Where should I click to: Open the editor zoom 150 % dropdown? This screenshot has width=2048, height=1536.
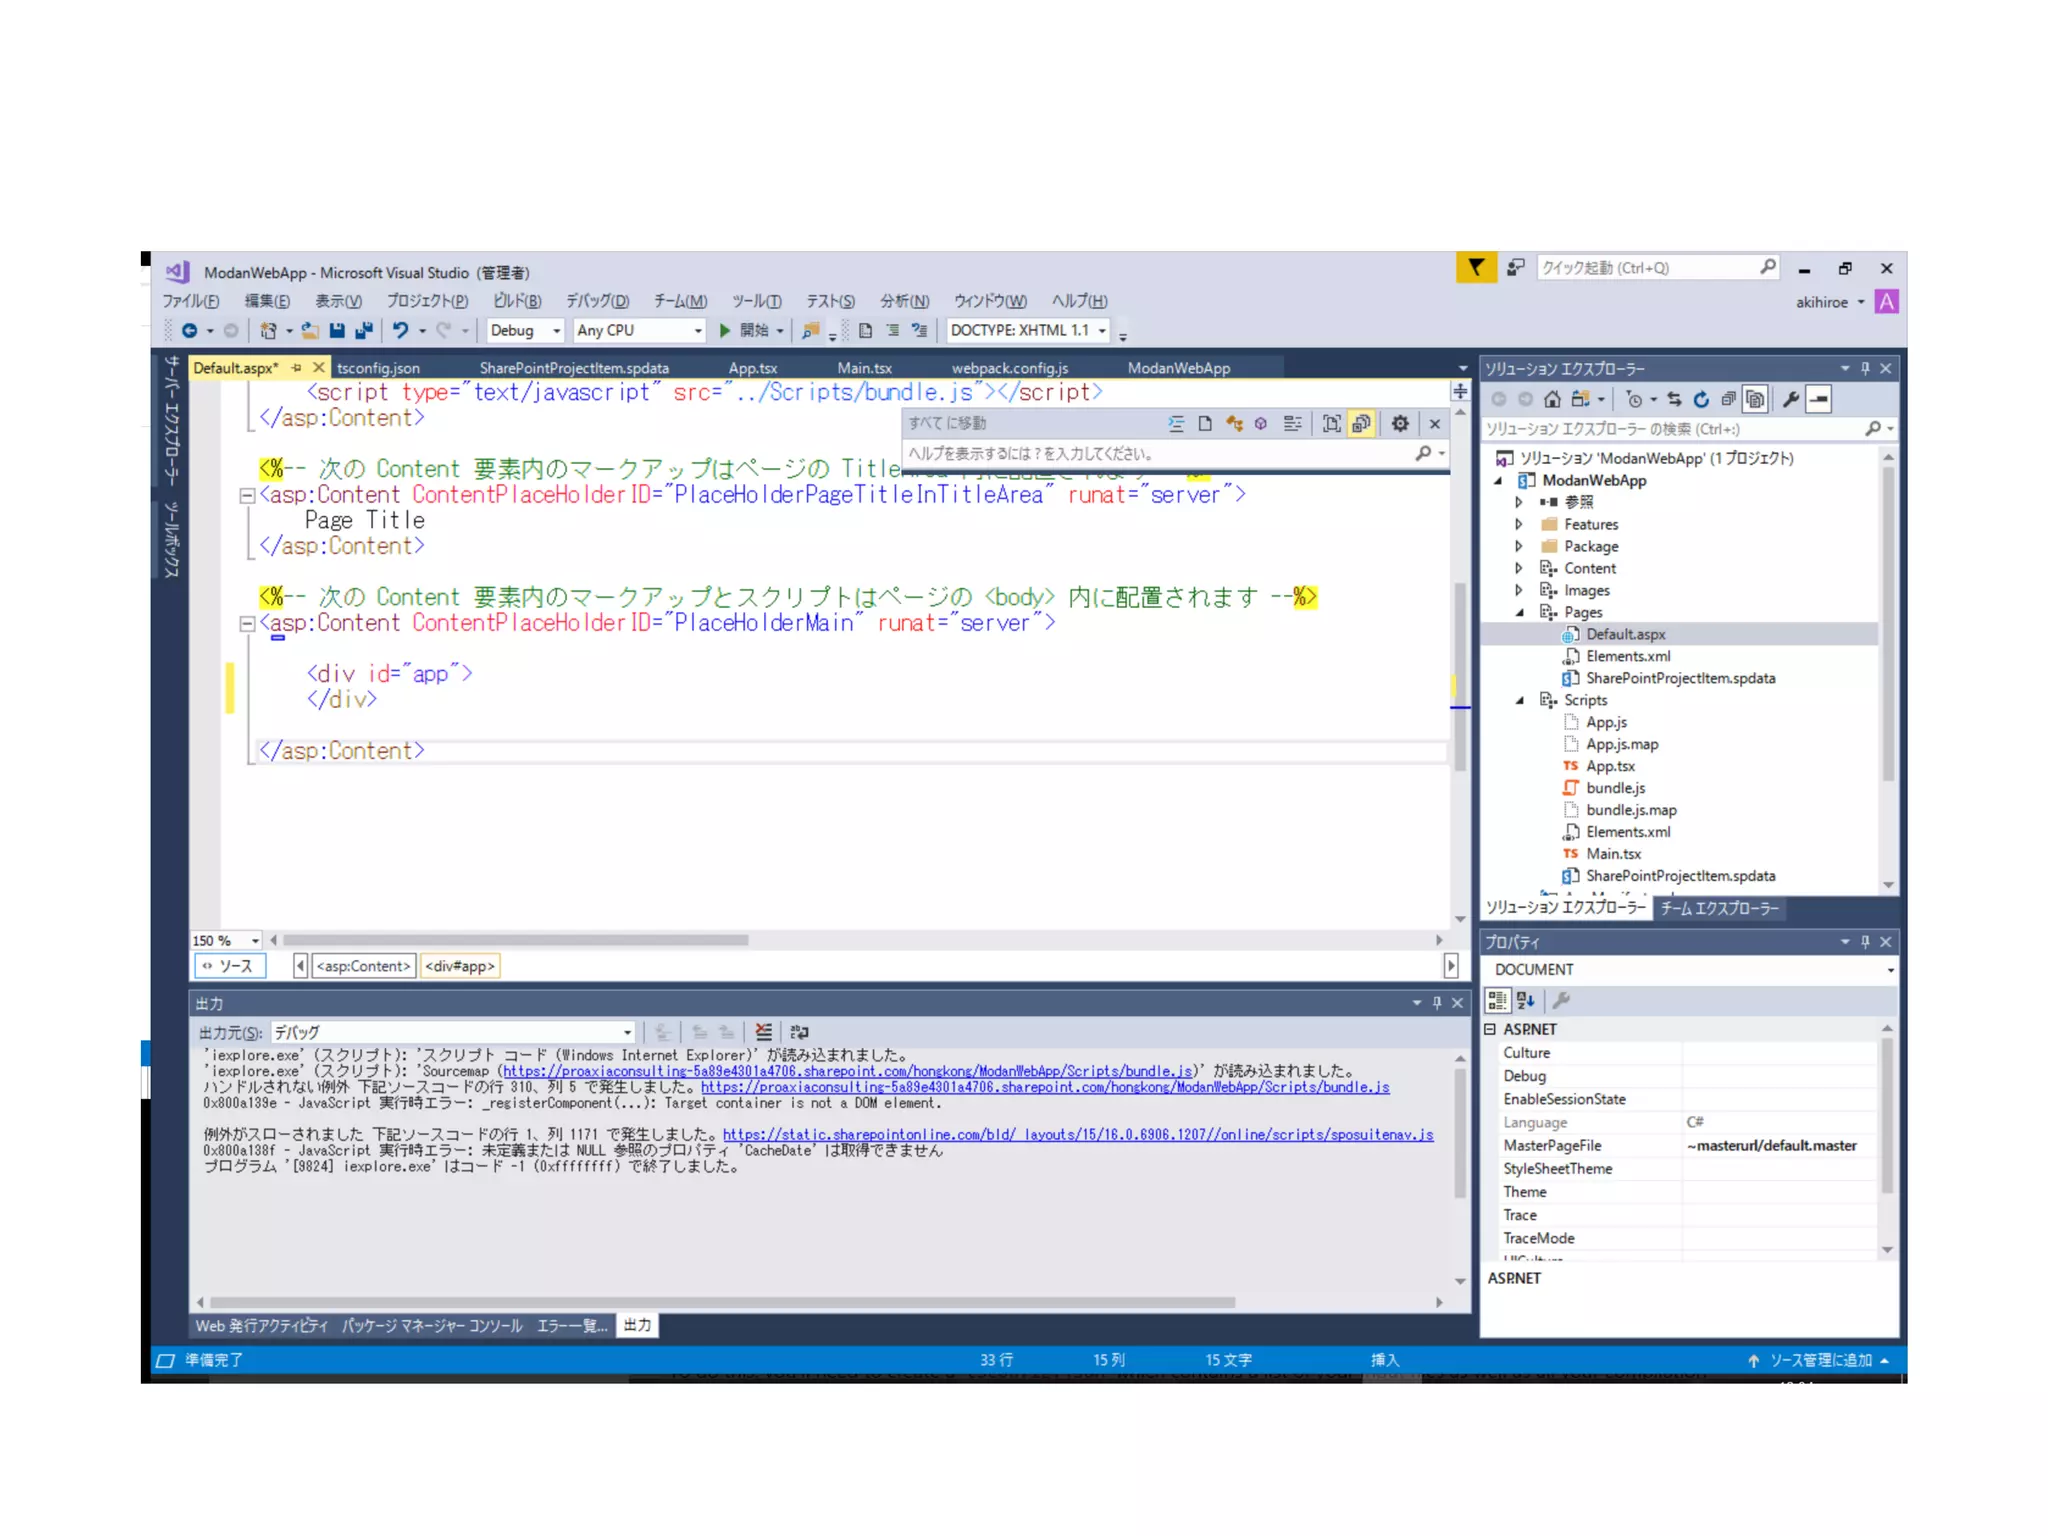(255, 941)
